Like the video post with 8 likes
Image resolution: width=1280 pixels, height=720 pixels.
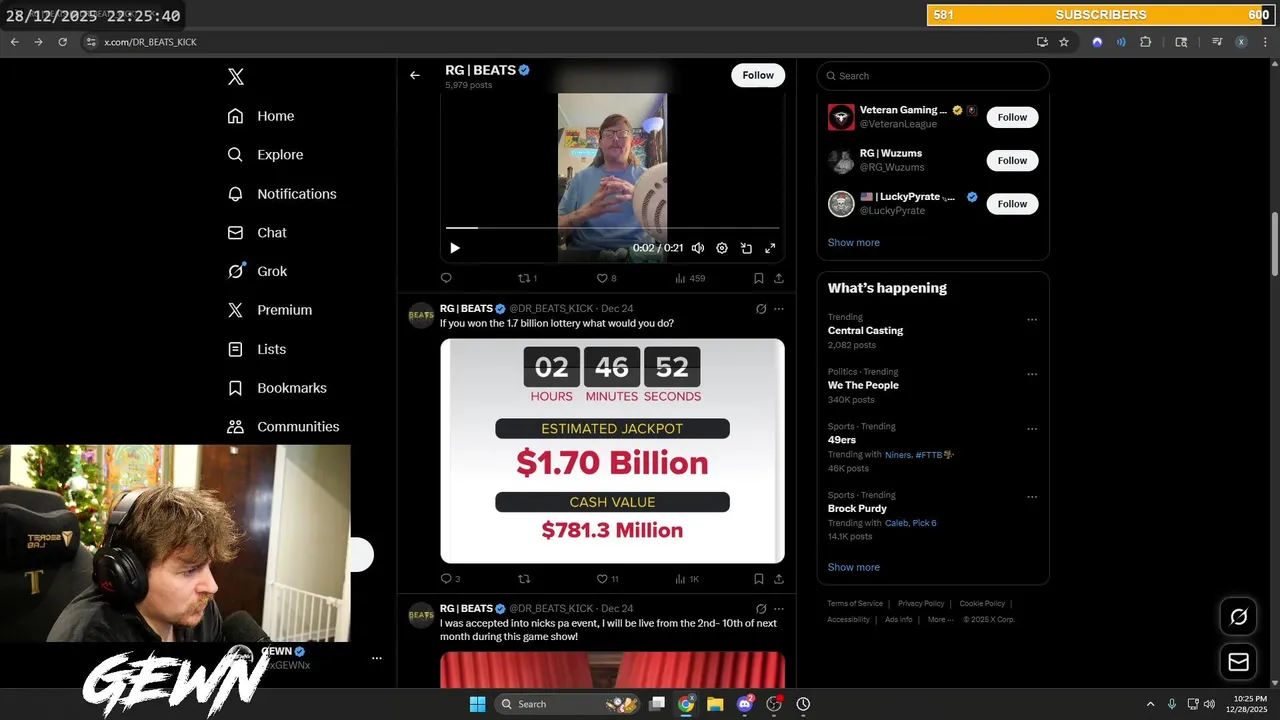tap(606, 278)
